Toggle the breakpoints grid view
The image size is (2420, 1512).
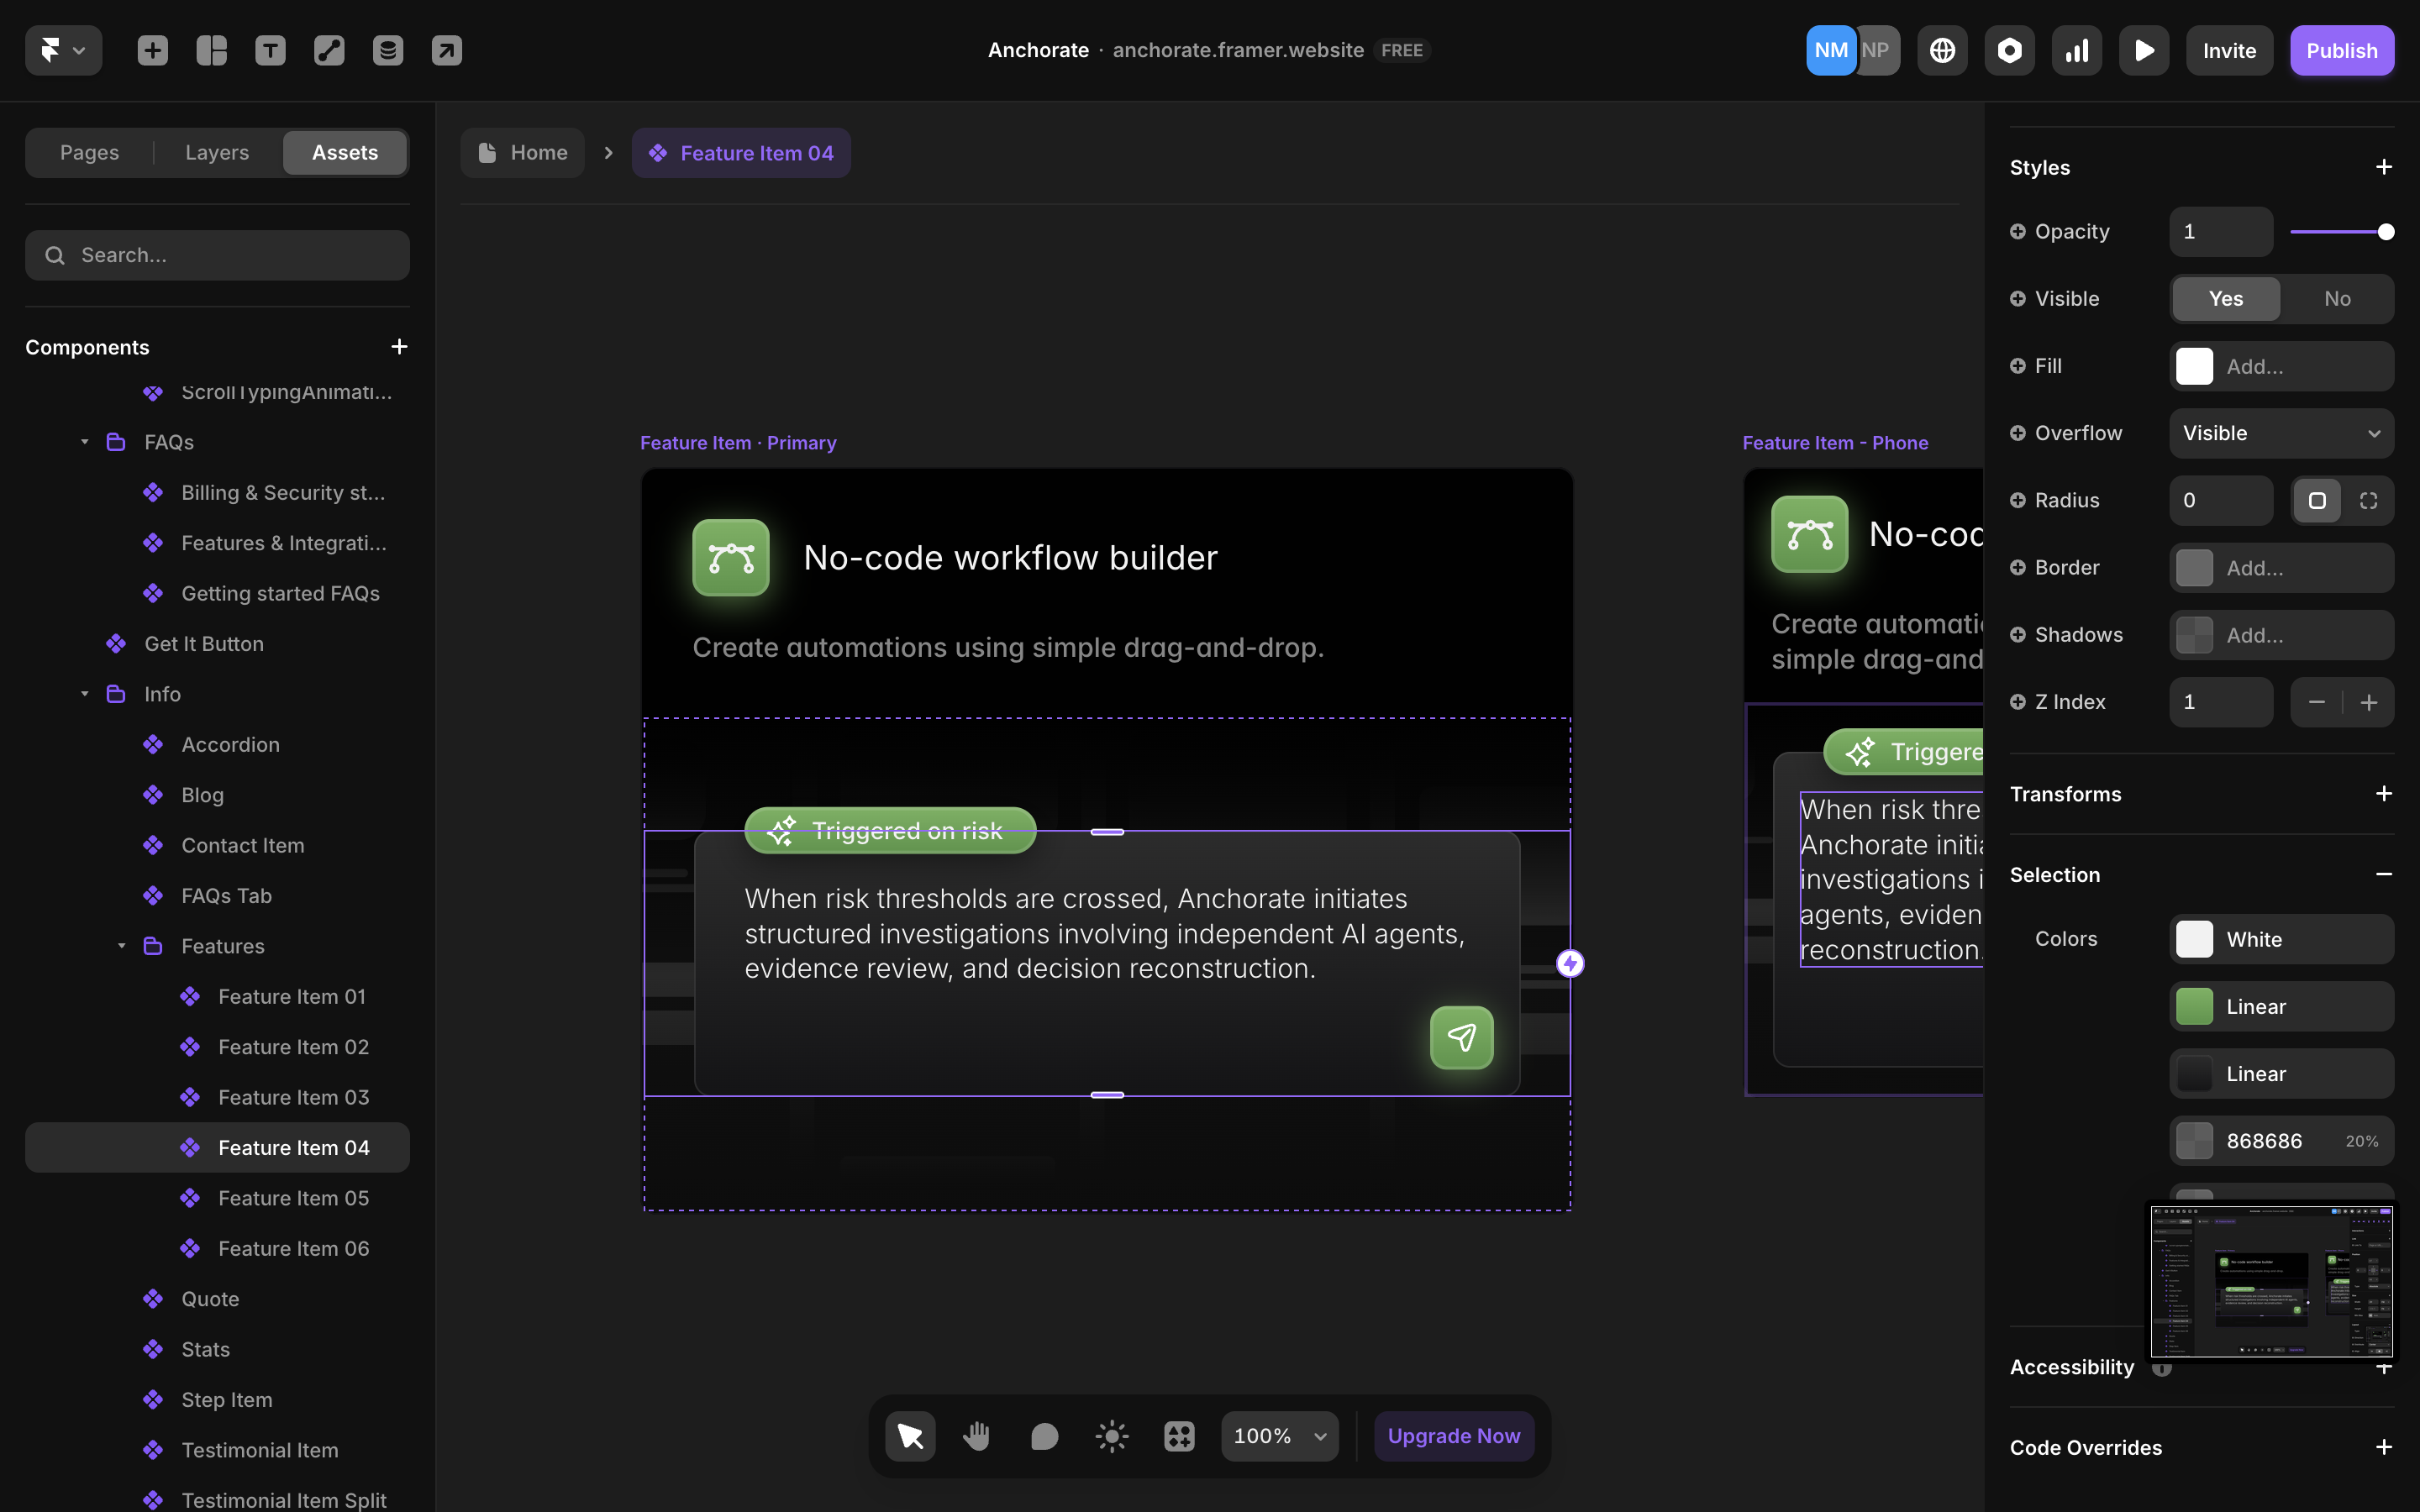tap(1178, 1435)
